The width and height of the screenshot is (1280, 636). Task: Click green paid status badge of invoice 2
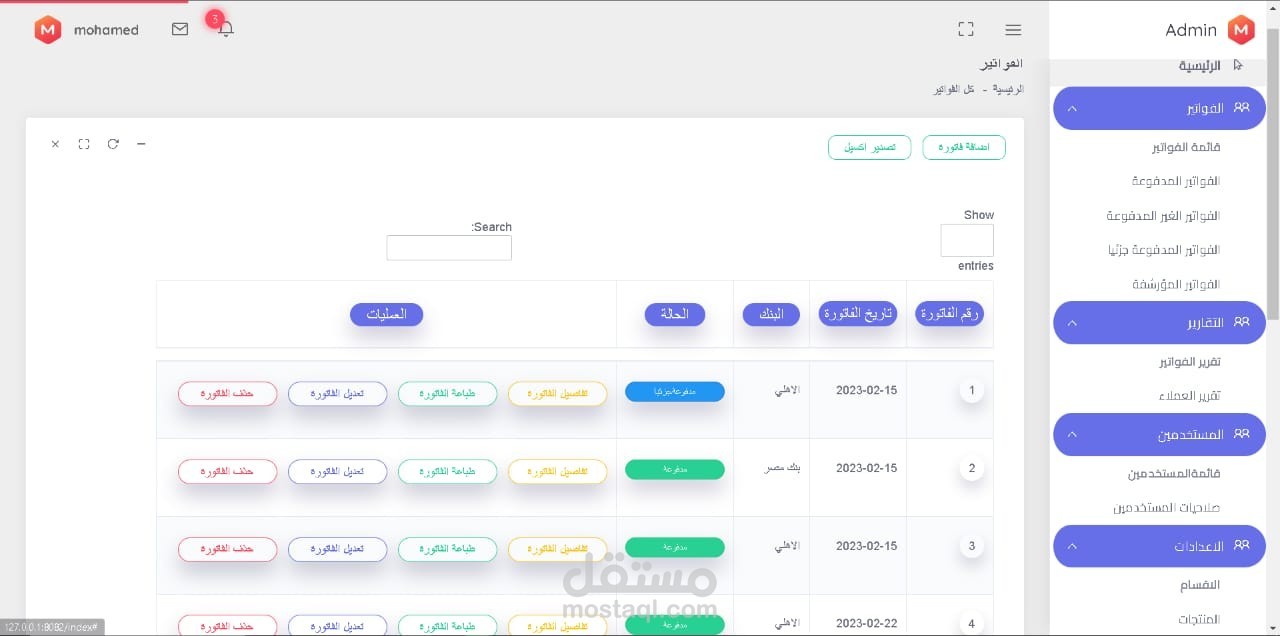pyautogui.click(x=675, y=469)
